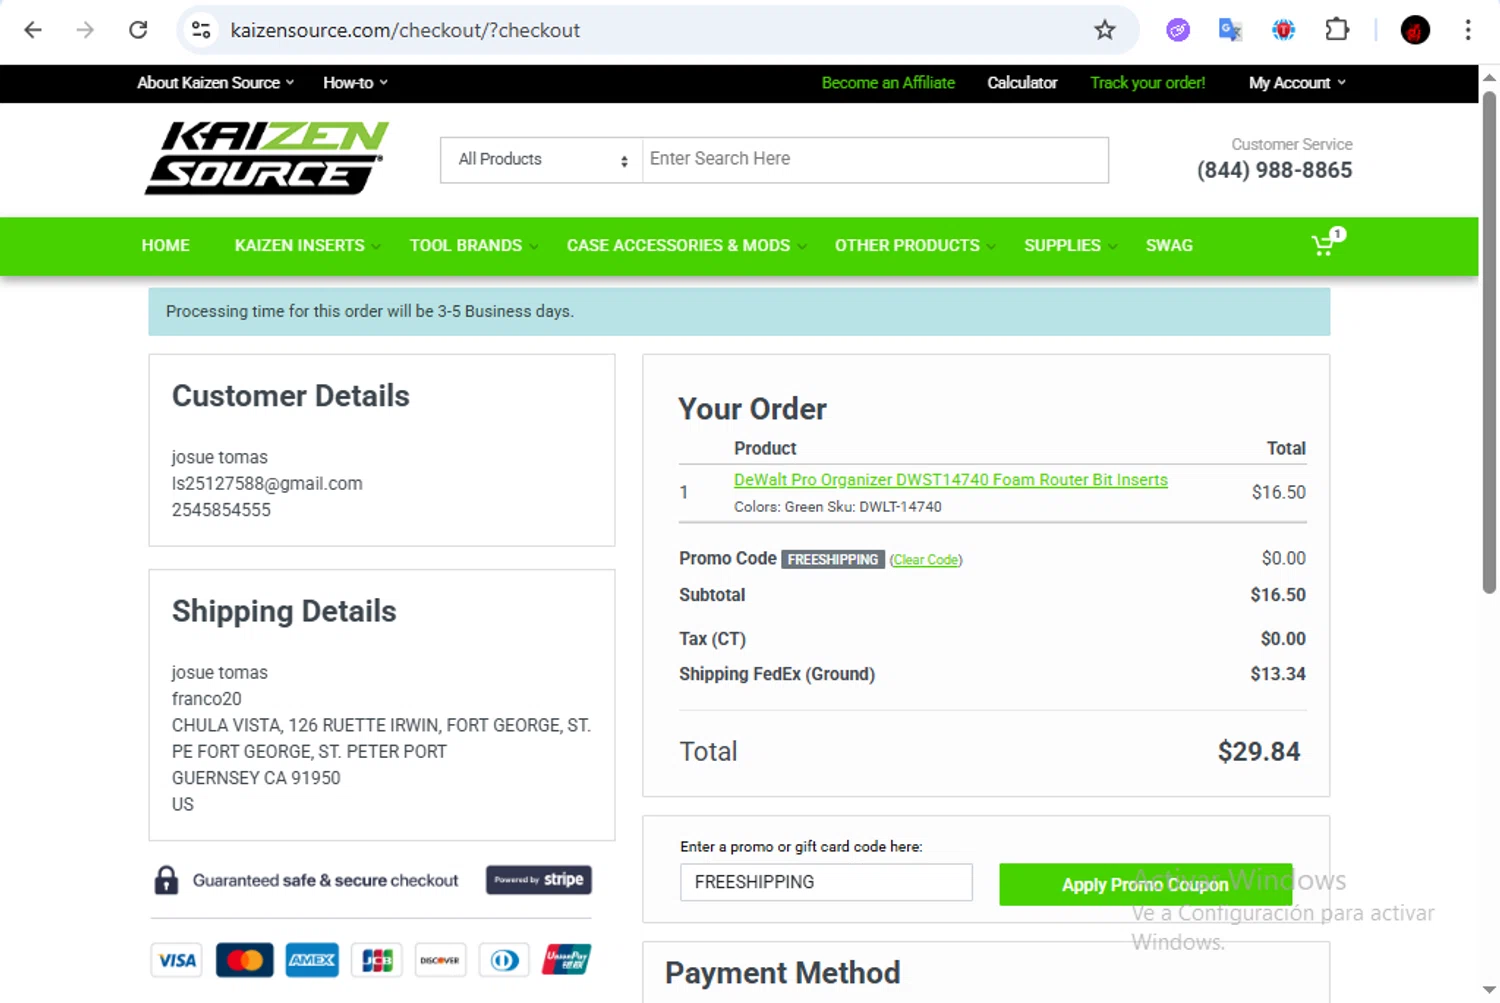Image resolution: width=1500 pixels, height=1003 pixels.
Task: Expand the My Account dropdown
Action: point(1297,83)
